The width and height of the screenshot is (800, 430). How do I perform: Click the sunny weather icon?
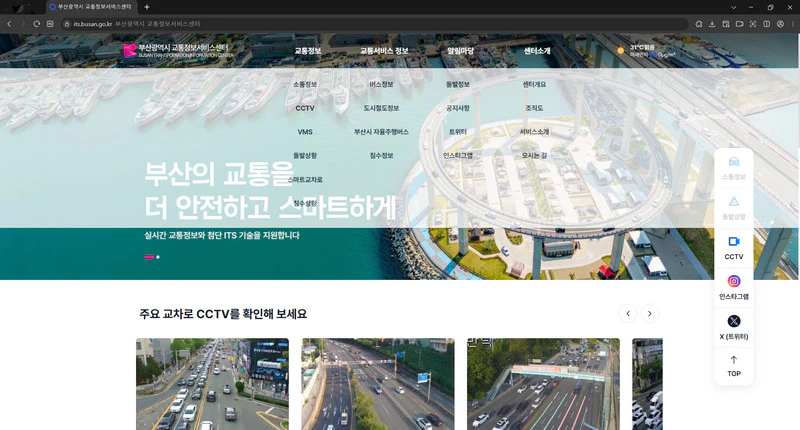tap(620, 50)
